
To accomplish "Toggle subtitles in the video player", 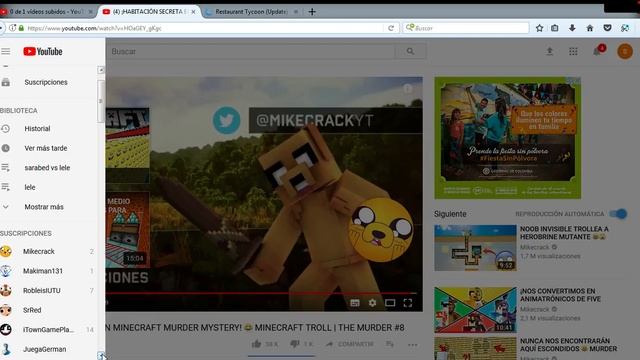I will point(355,303).
